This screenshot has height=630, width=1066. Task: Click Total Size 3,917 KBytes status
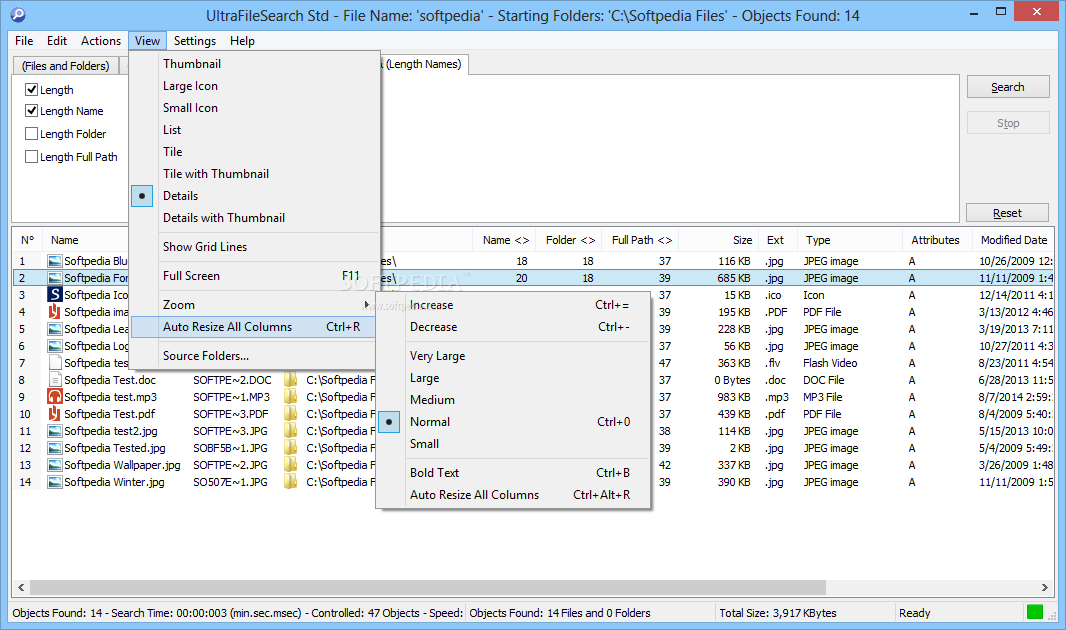coord(778,613)
